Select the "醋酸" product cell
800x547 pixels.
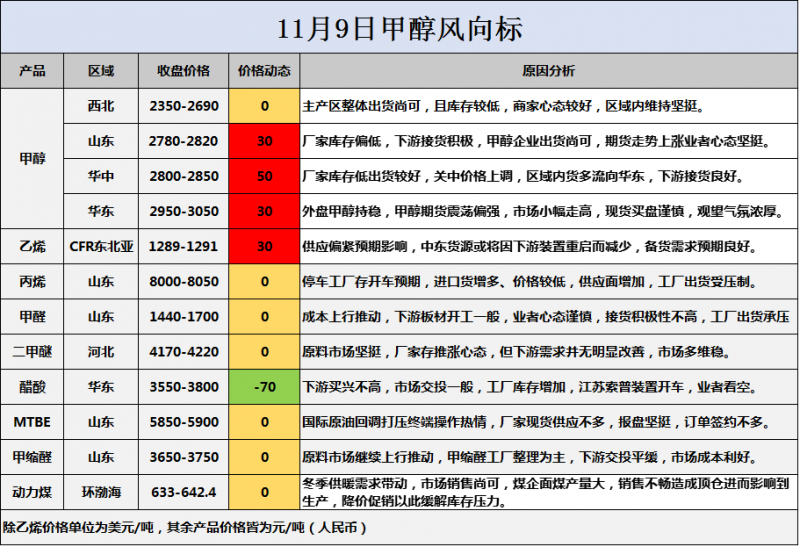32,387
